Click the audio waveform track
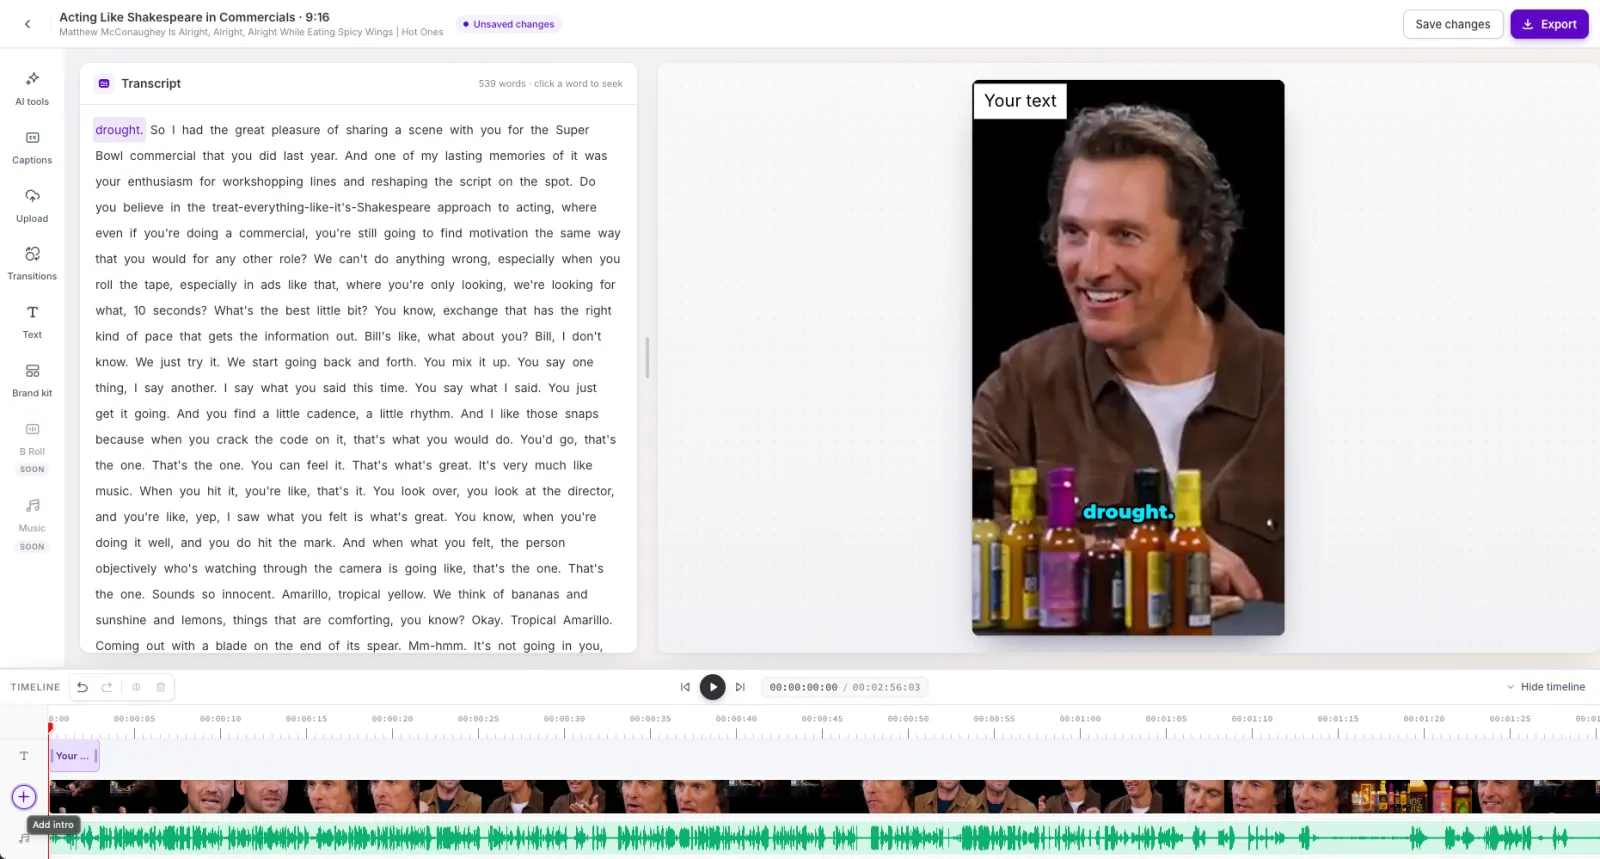Viewport: 1600px width, 859px height. 824,838
